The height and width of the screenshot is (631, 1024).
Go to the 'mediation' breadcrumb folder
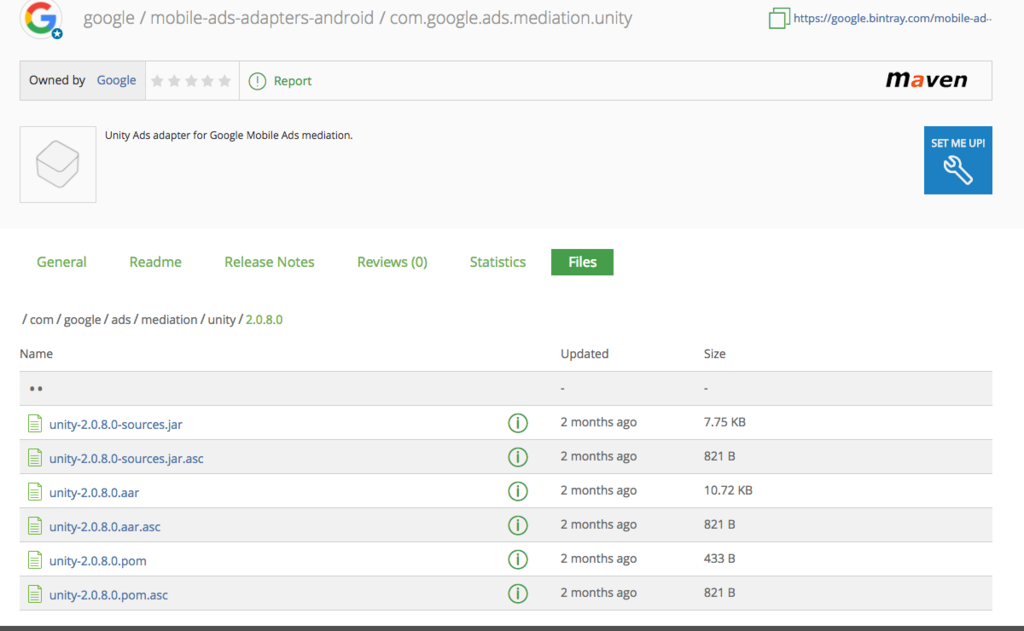169,319
